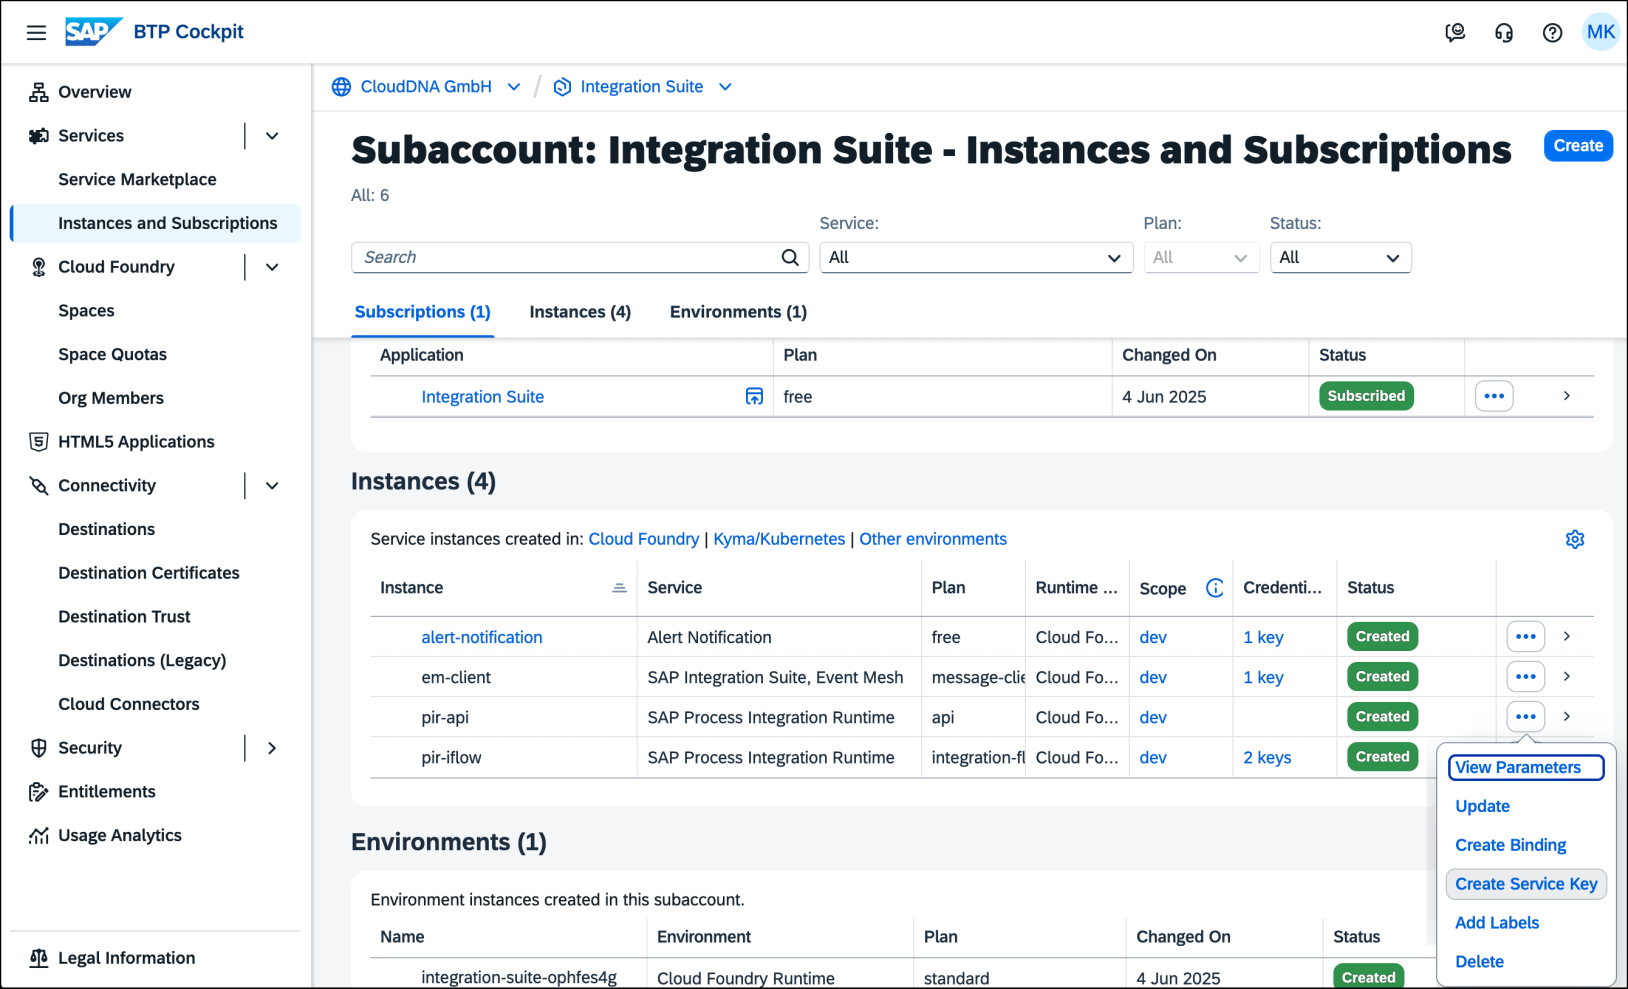Open the alert-notification instance link
The image size is (1628, 989).
click(x=481, y=637)
